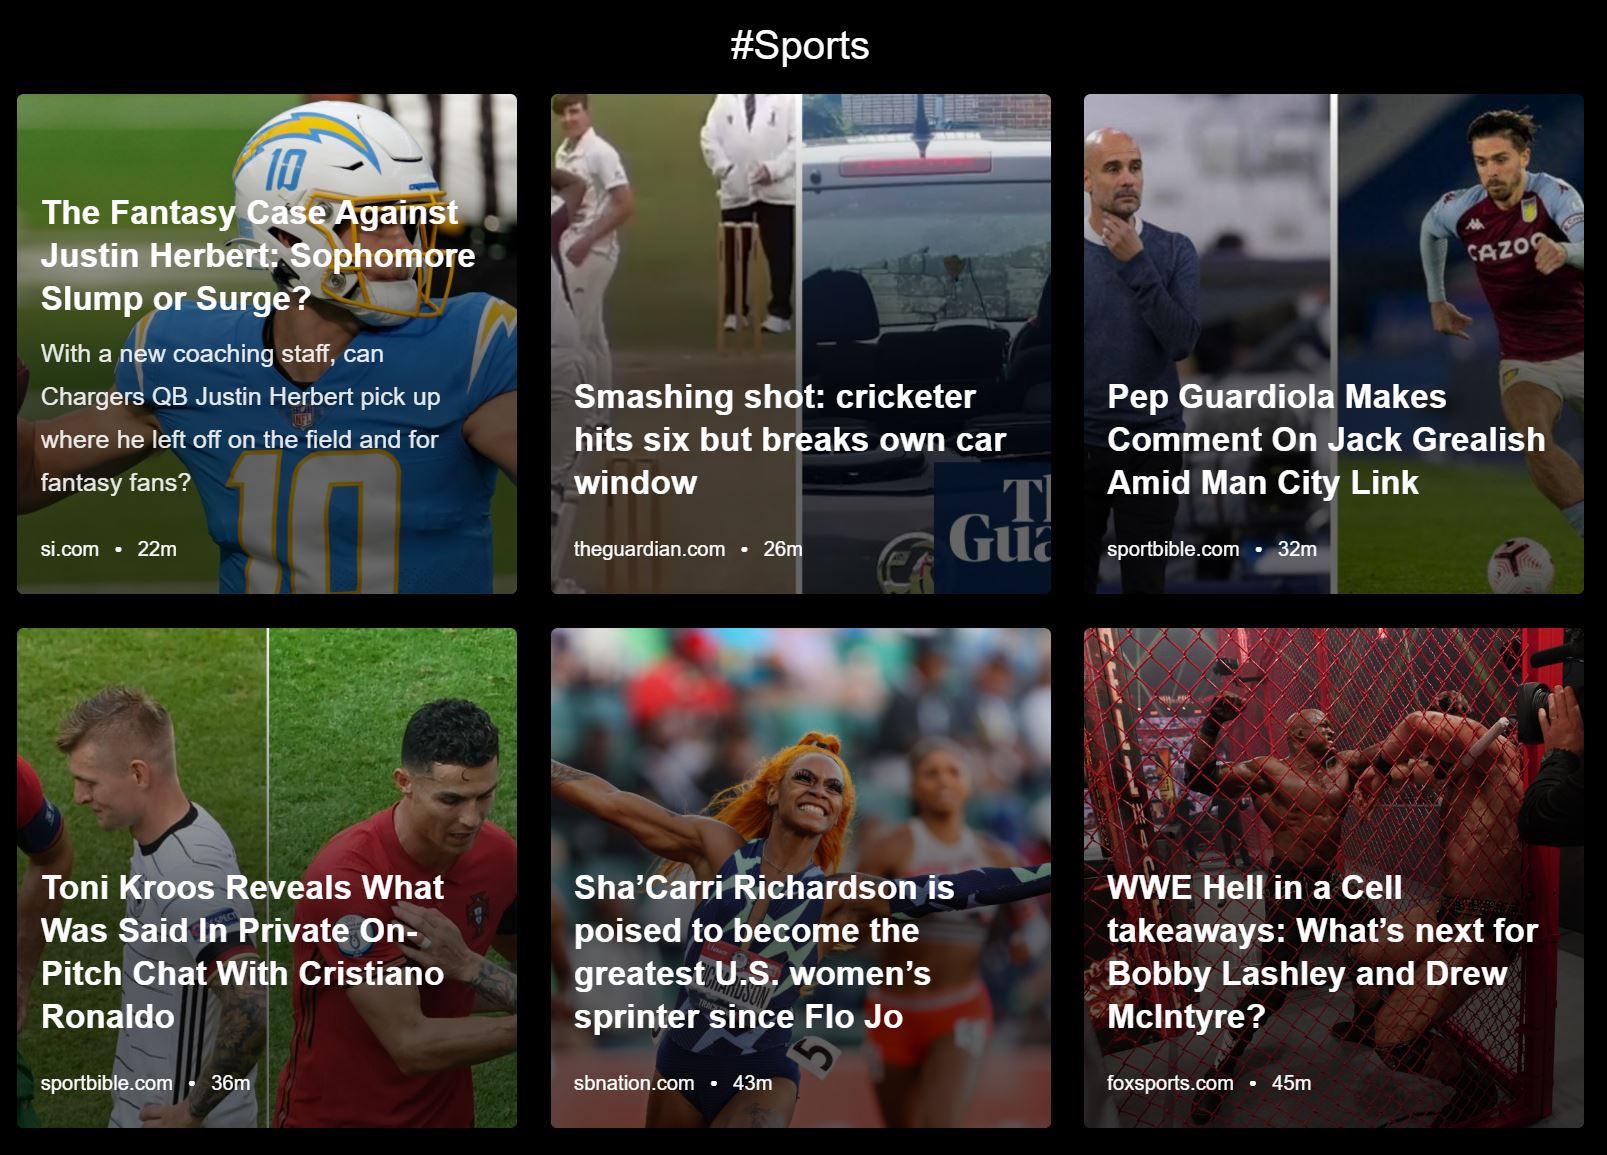Click the theguardian.com source label
Image resolution: width=1607 pixels, height=1155 pixels.
coord(649,549)
